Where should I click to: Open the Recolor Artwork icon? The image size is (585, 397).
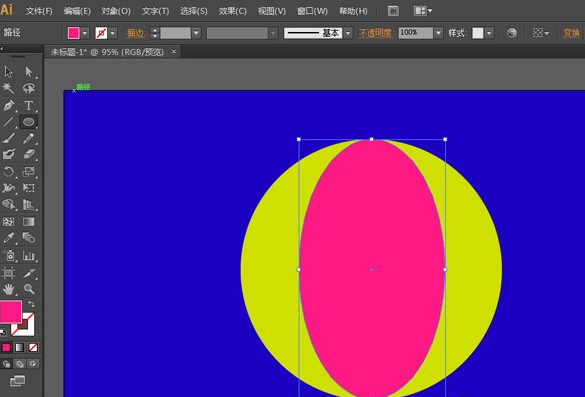coord(512,33)
